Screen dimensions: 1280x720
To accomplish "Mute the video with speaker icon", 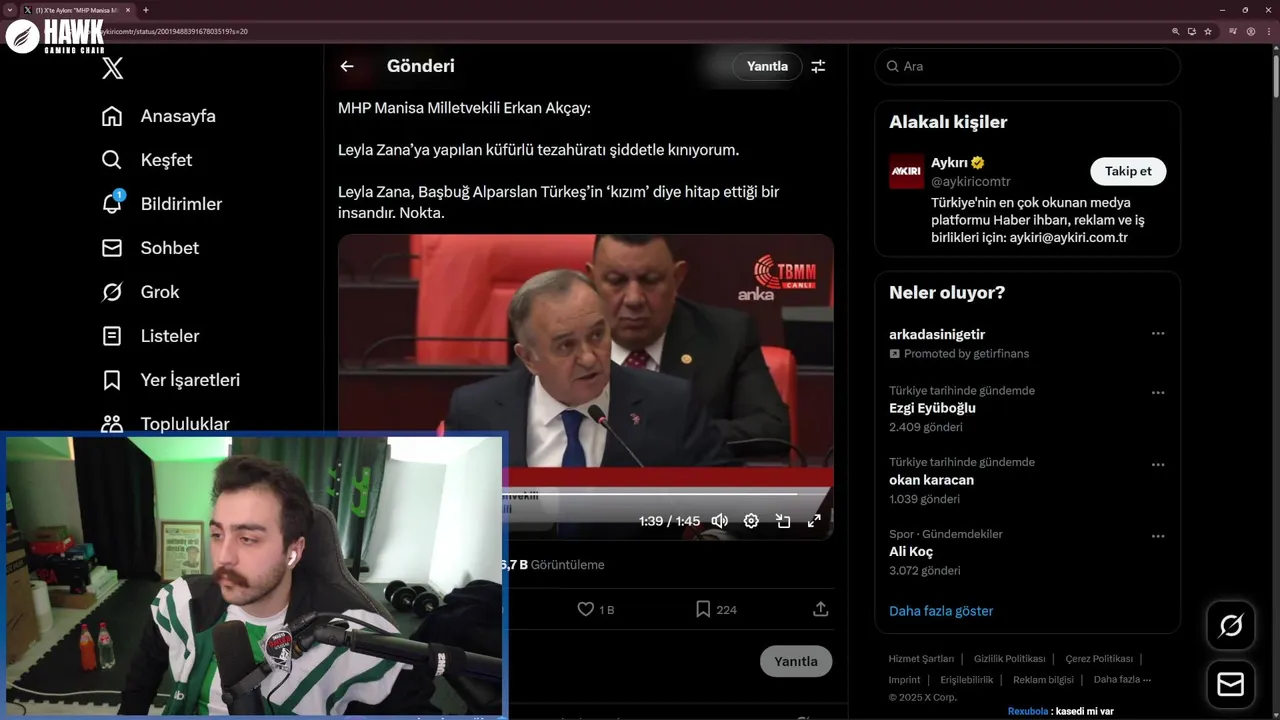I will pyautogui.click(x=720, y=521).
